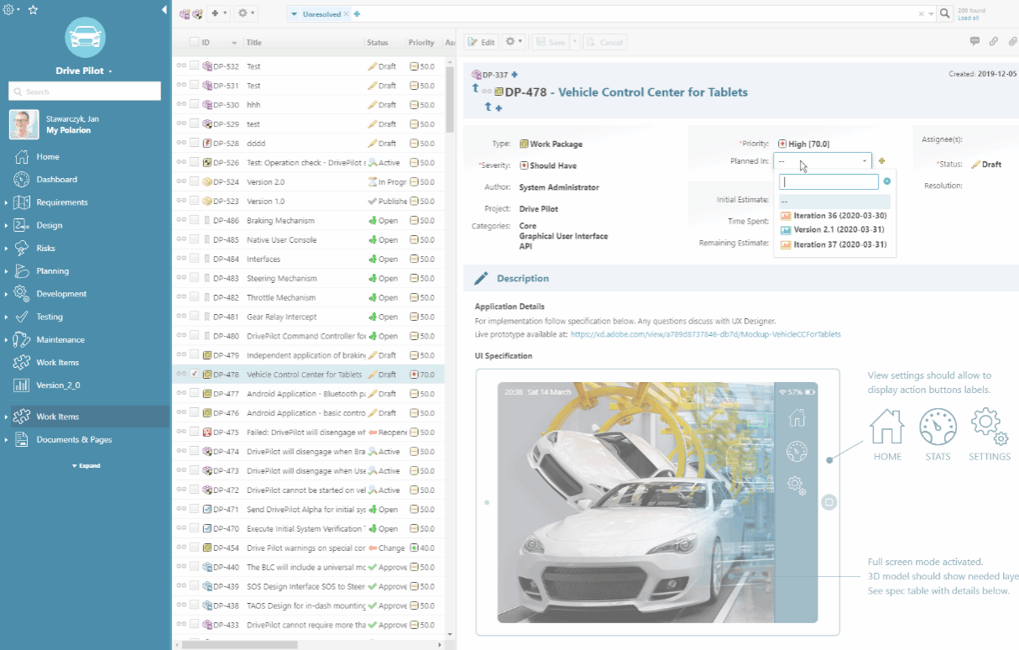
Task: Click the Planned In filter text box
Action: pos(828,182)
